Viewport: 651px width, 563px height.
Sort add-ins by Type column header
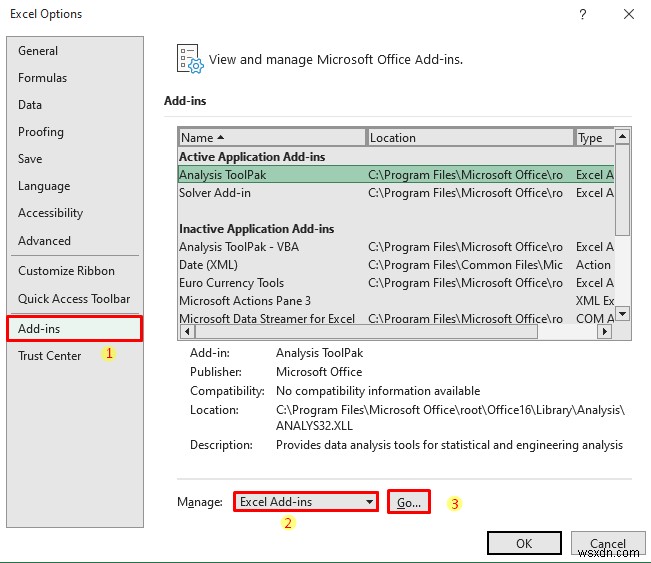(x=595, y=137)
